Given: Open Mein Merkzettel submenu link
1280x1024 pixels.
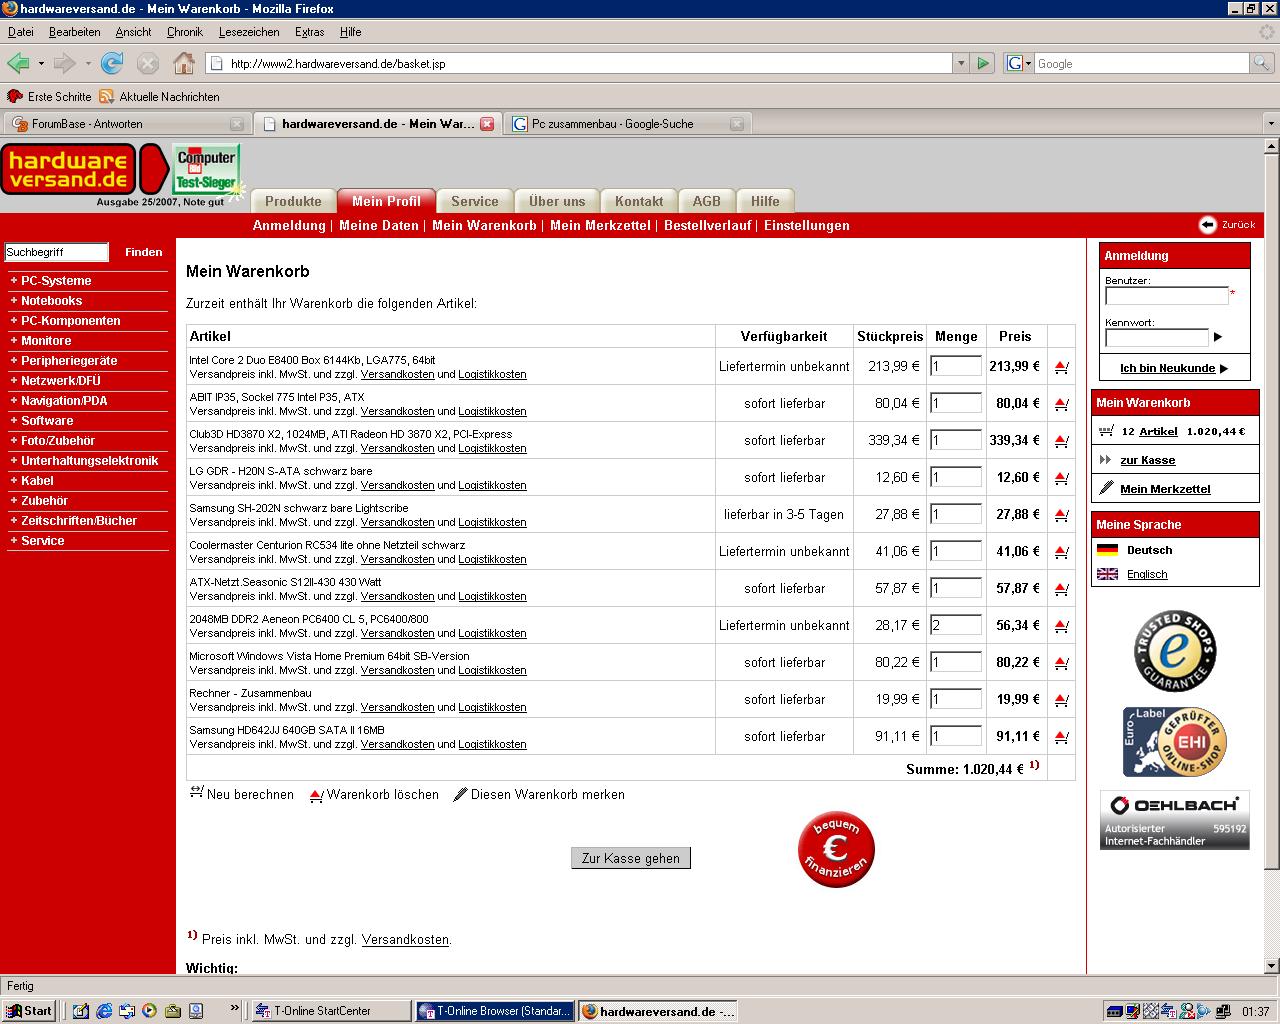Looking at the screenshot, I should (600, 225).
